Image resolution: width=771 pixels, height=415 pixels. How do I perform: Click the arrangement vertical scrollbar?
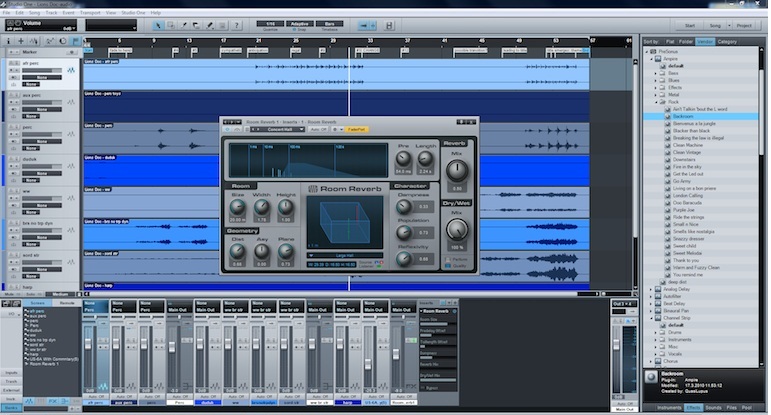[x=634, y=172]
